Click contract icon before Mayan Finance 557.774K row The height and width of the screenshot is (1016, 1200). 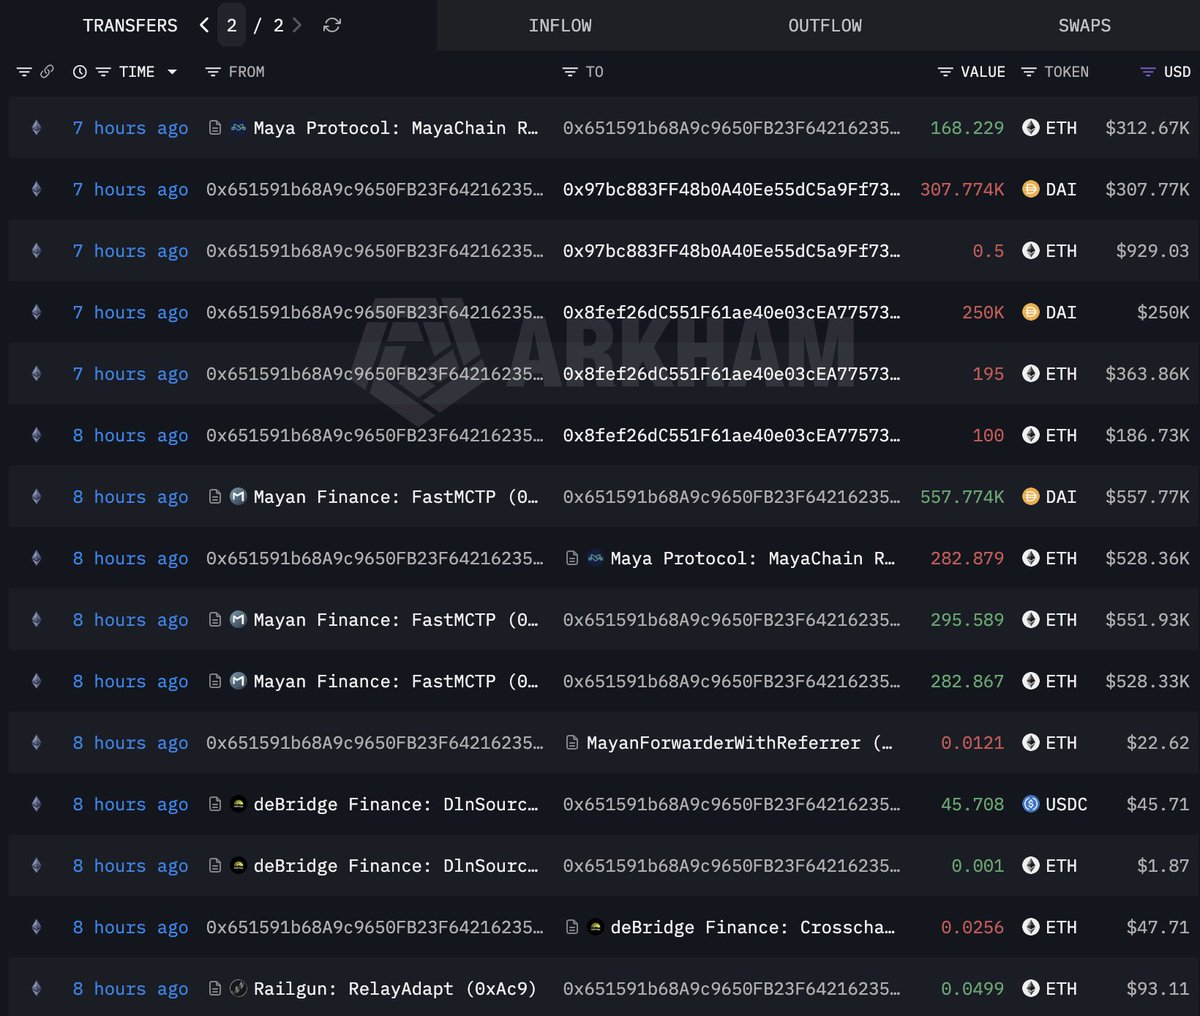[215, 497]
